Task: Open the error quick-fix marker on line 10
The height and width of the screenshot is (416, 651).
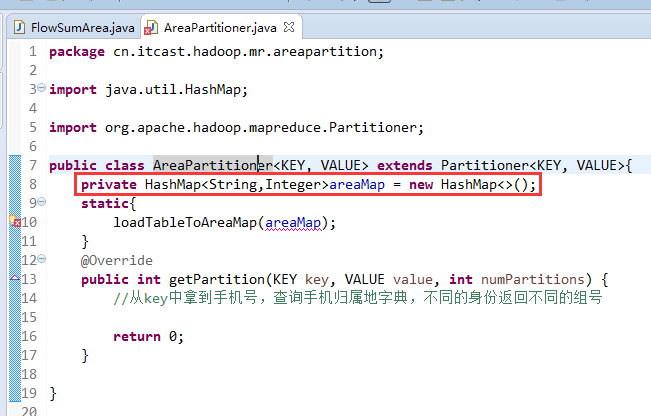Action: click(15, 221)
